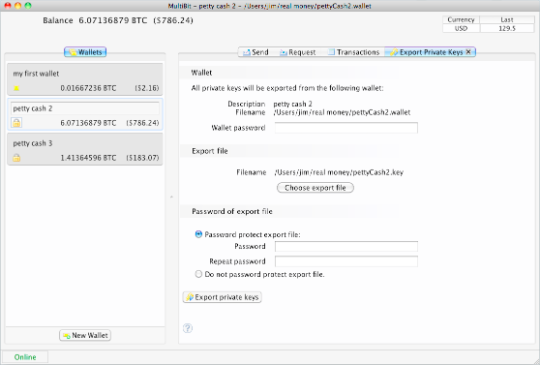Click the 1.41364596 BTC amount
Screen dimensions: 540x365
[x=88, y=158]
